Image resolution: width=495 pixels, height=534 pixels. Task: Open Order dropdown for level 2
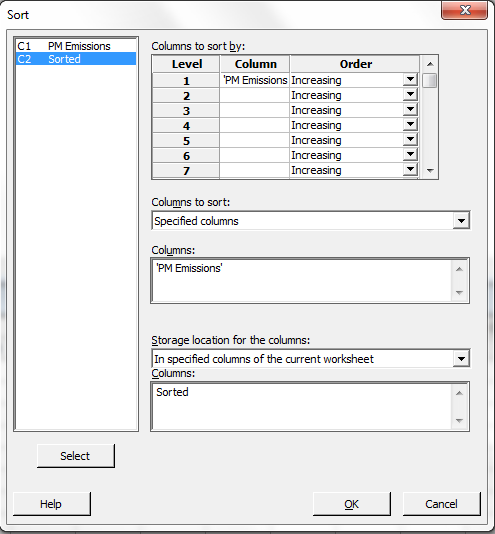410,95
